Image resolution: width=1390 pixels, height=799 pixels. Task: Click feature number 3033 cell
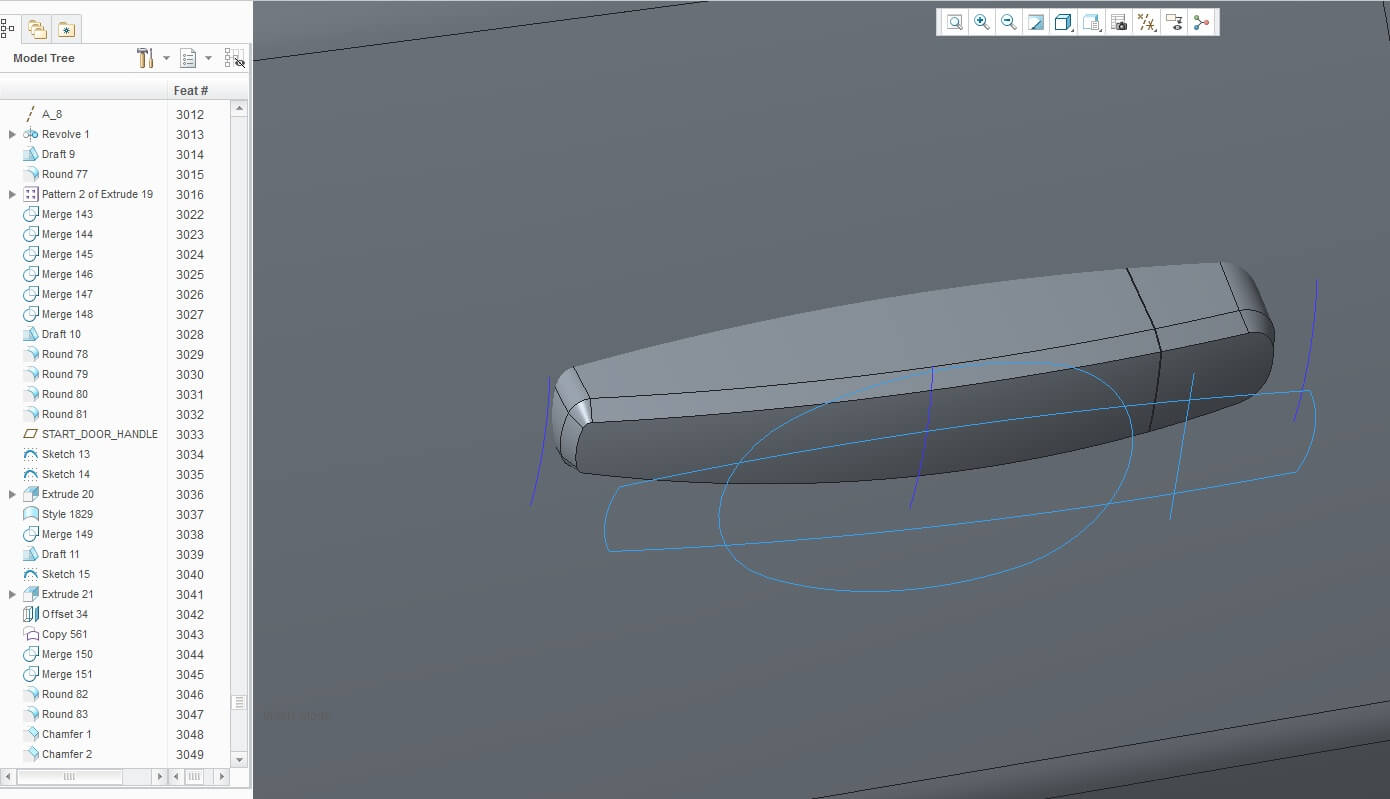(190, 434)
